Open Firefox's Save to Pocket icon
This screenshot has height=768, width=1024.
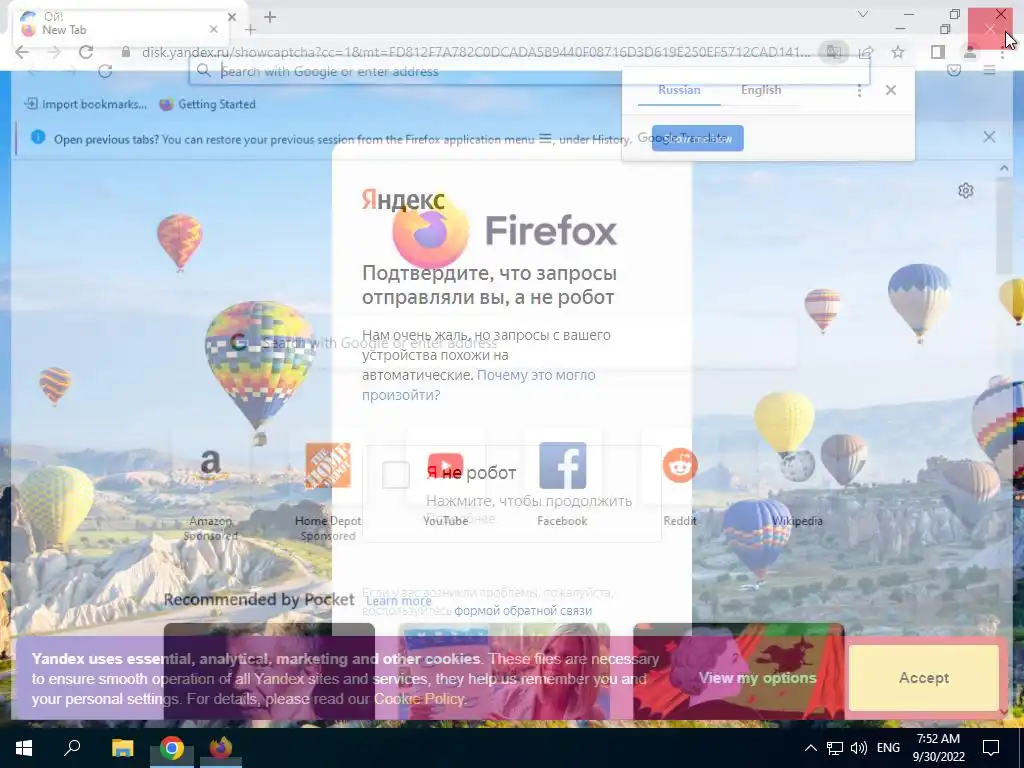point(954,71)
